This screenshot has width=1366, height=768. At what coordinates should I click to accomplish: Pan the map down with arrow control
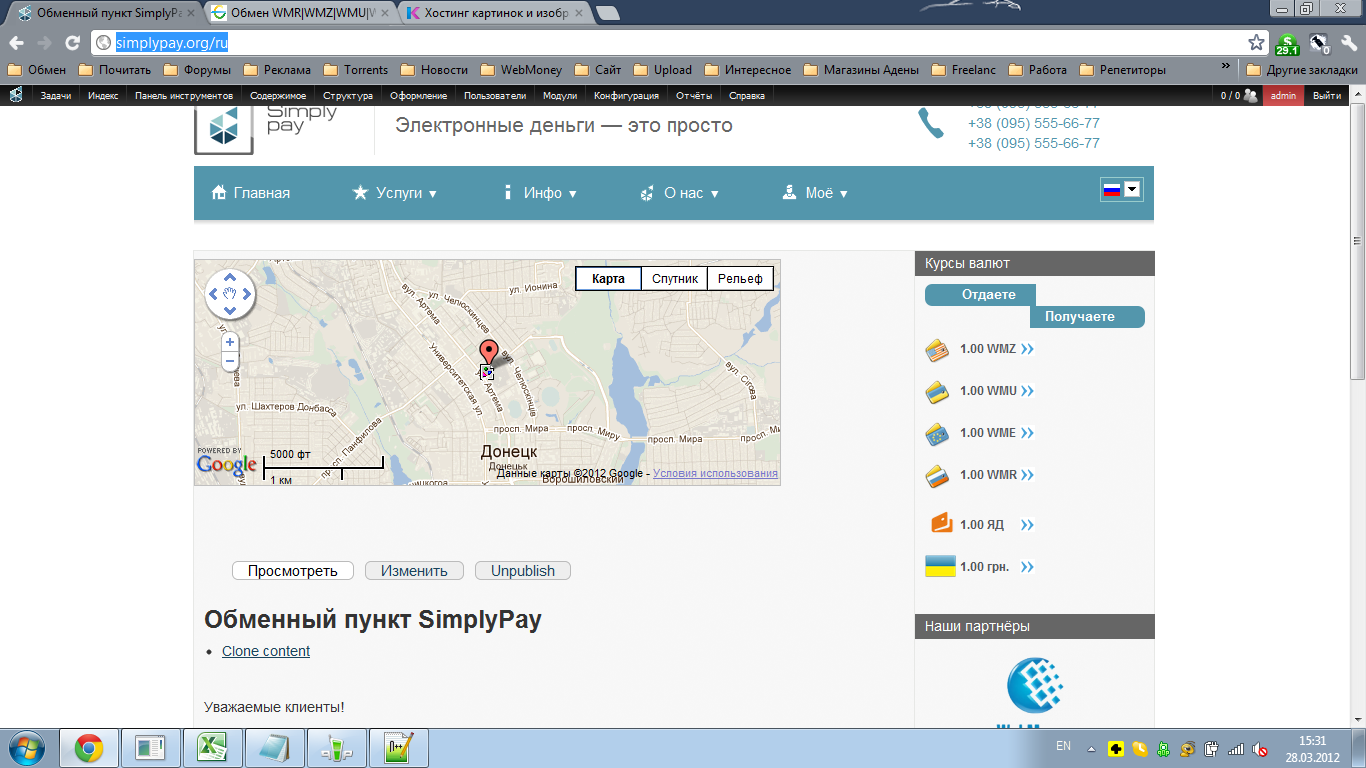coord(230,311)
